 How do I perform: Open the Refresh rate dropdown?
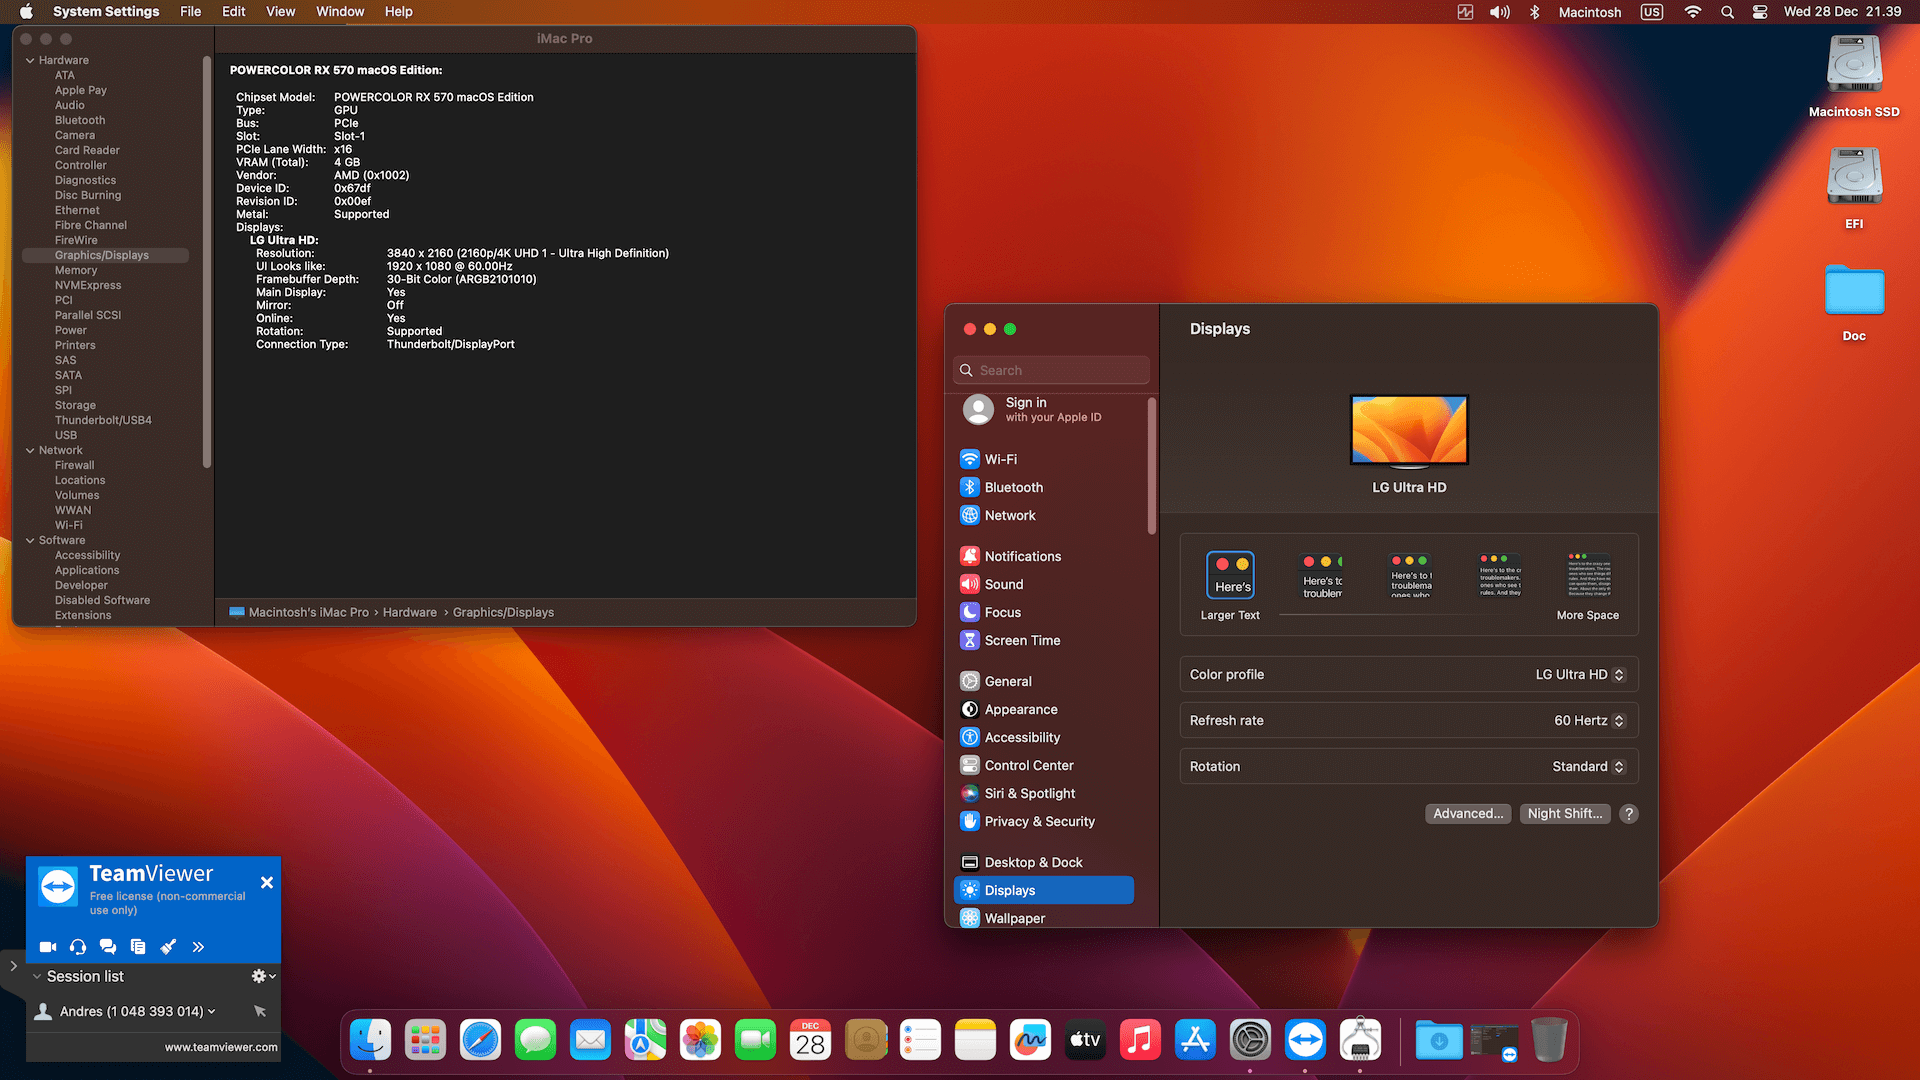[1589, 721]
